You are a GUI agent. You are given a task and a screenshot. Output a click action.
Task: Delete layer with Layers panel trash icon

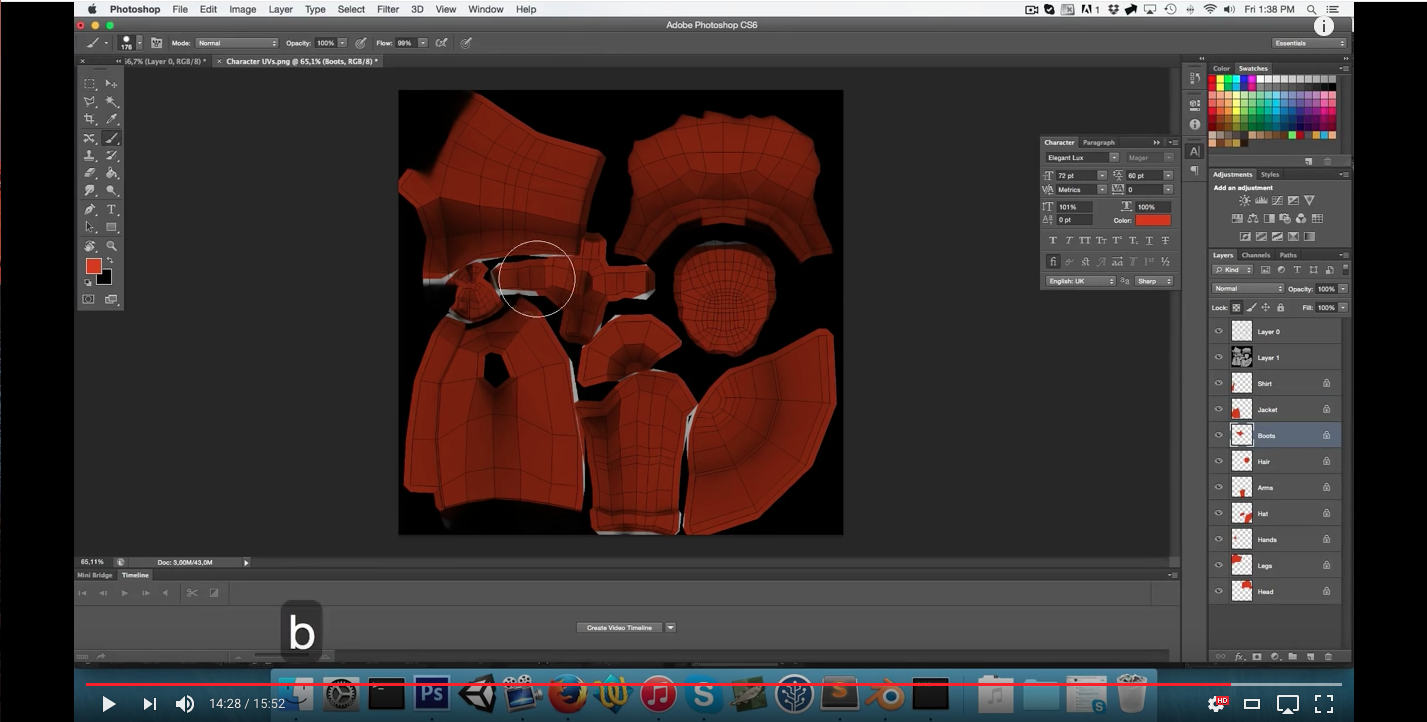coord(1328,657)
